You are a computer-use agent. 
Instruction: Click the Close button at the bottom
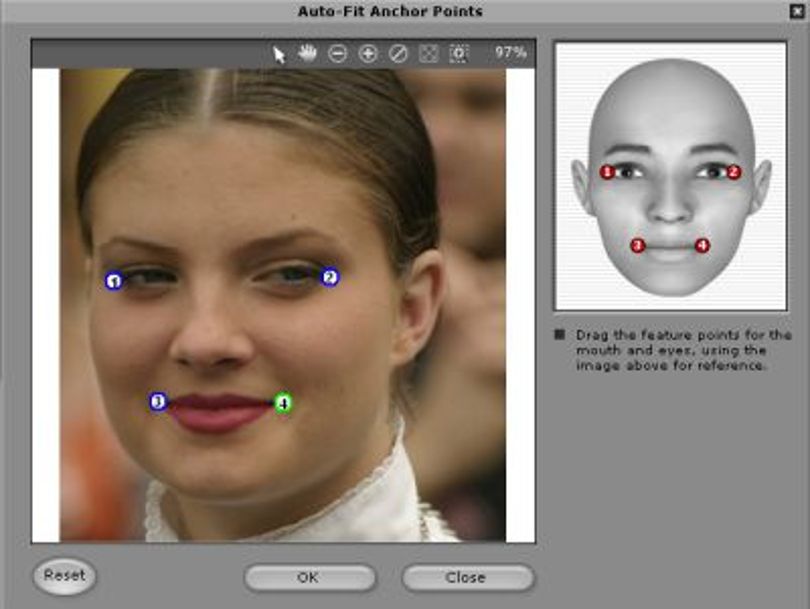pyautogui.click(x=468, y=577)
